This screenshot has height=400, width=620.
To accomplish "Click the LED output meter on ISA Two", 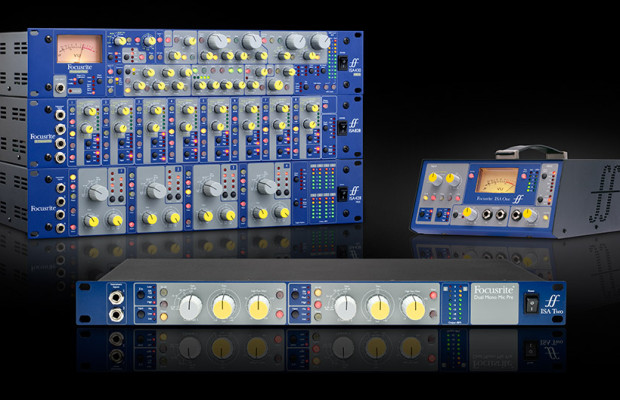I will click(455, 304).
